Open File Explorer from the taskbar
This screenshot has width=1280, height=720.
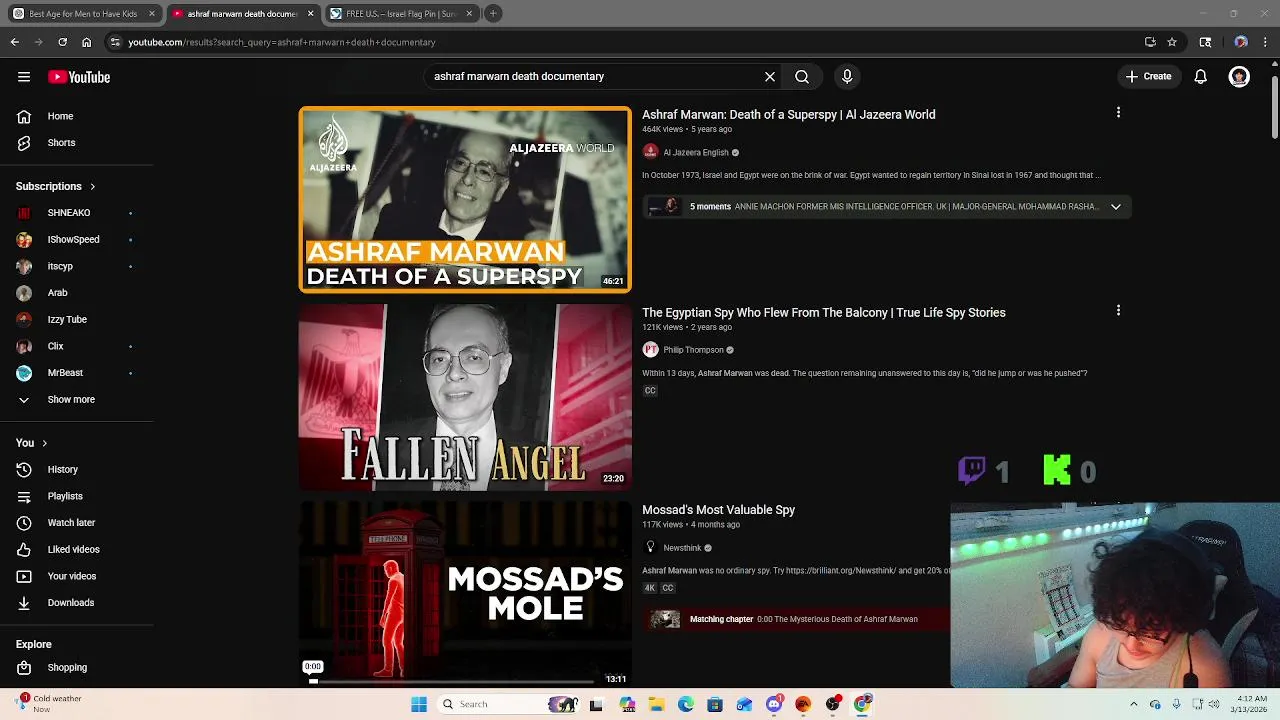[x=656, y=704]
